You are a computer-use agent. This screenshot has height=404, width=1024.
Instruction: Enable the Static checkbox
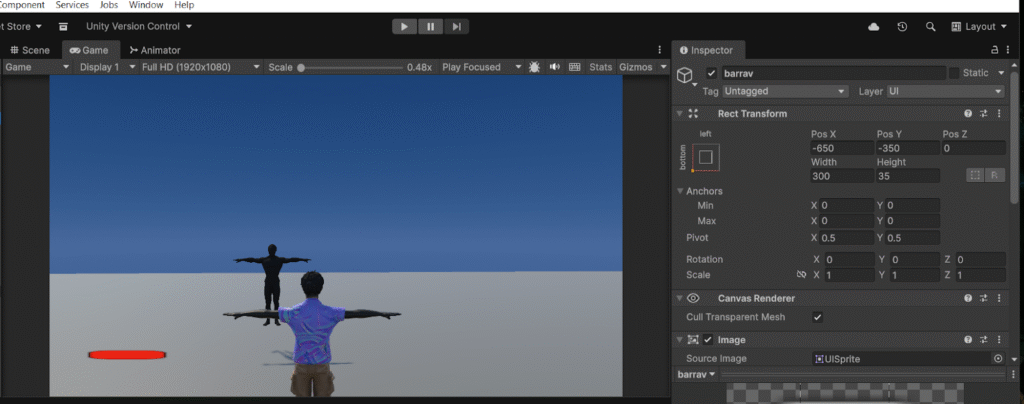pos(954,73)
